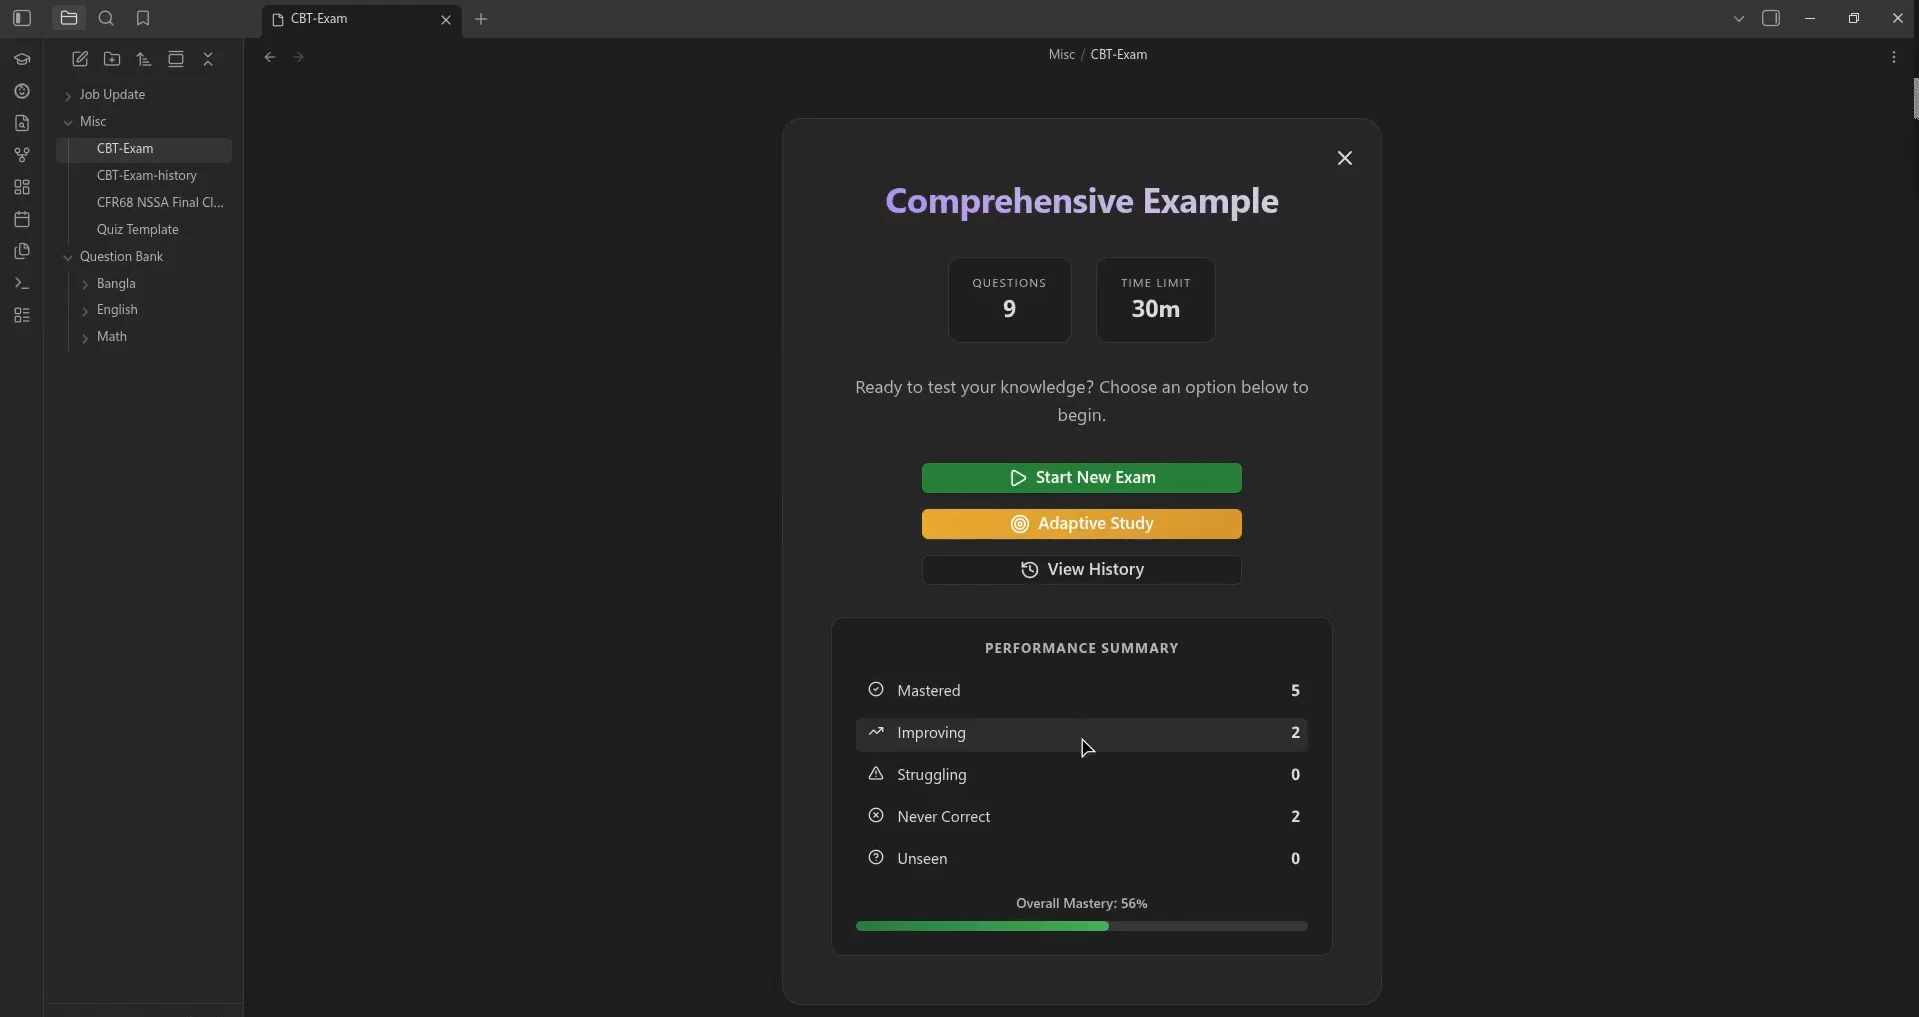Click Adaptive Study button
The image size is (1919, 1017).
pyautogui.click(x=1081, y=524)
